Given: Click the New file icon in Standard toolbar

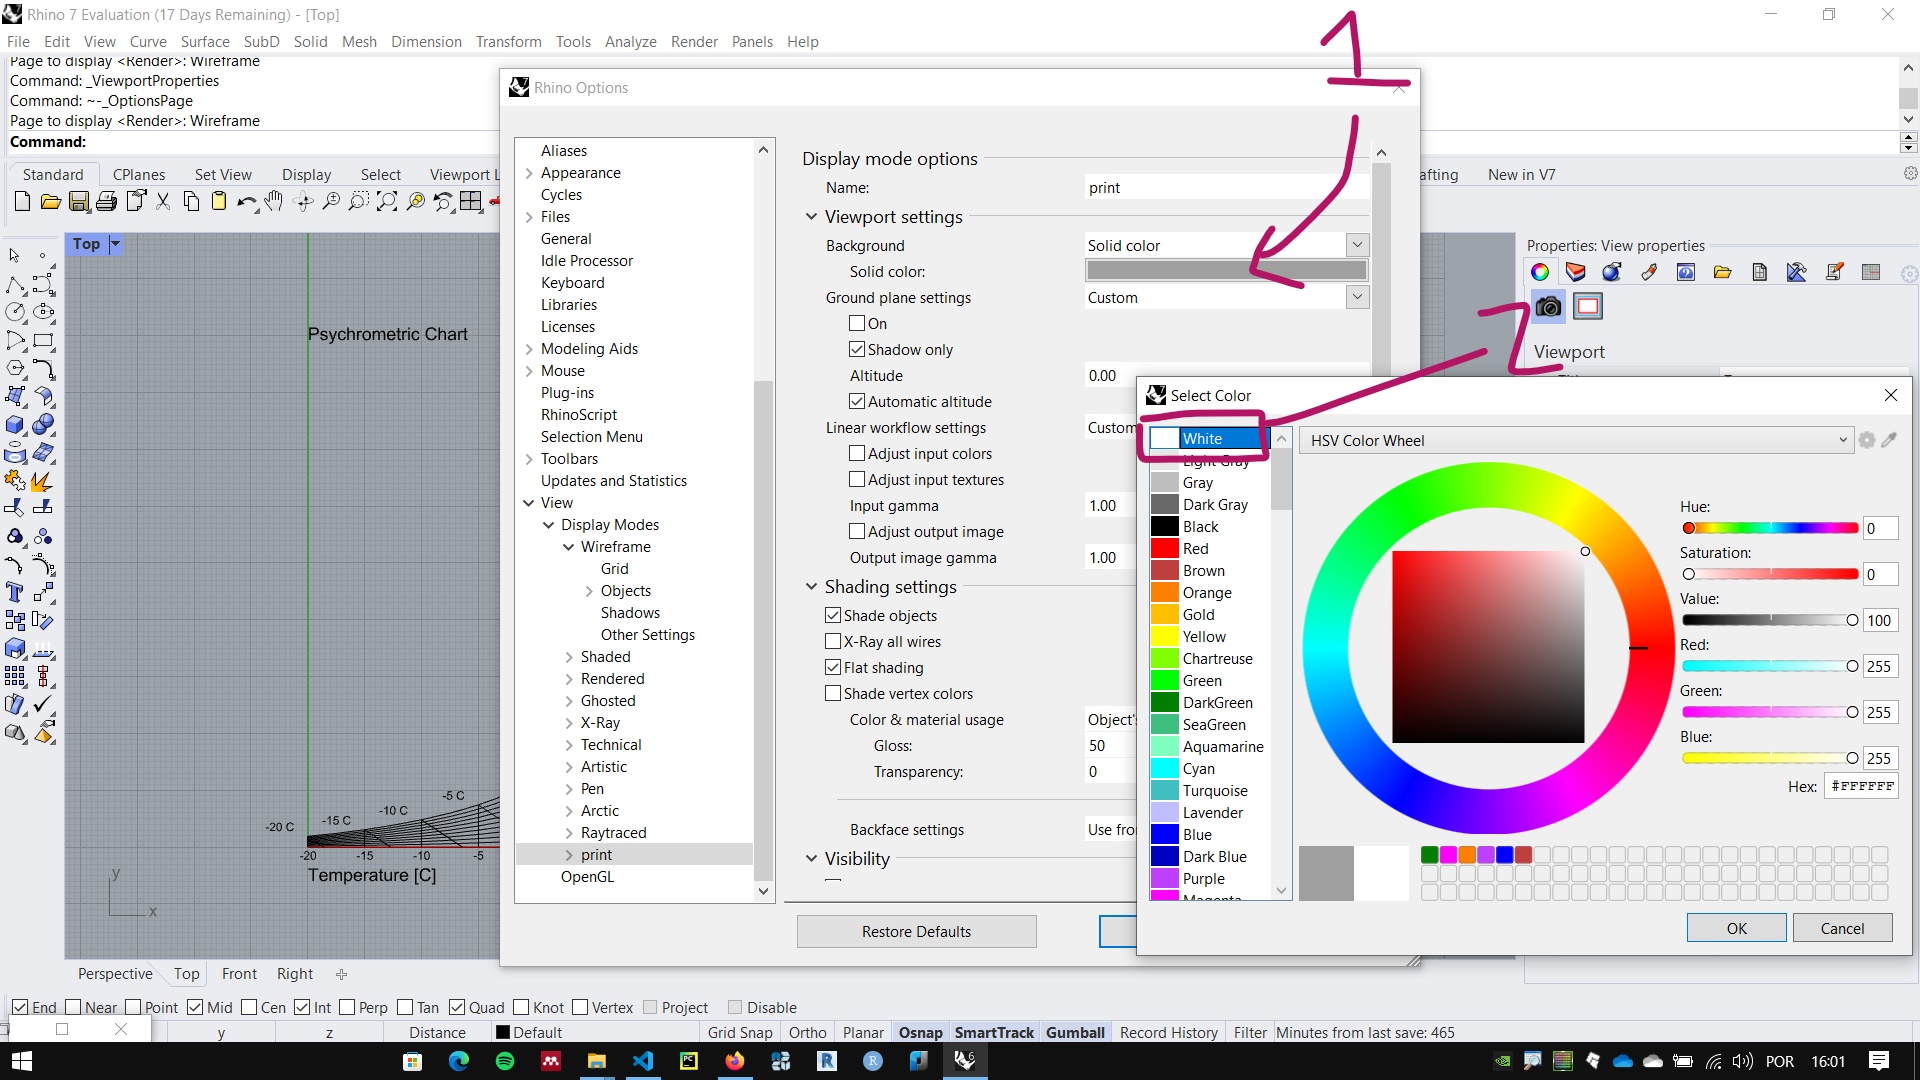Looking at the screenshot, I should tap(22, 202).
